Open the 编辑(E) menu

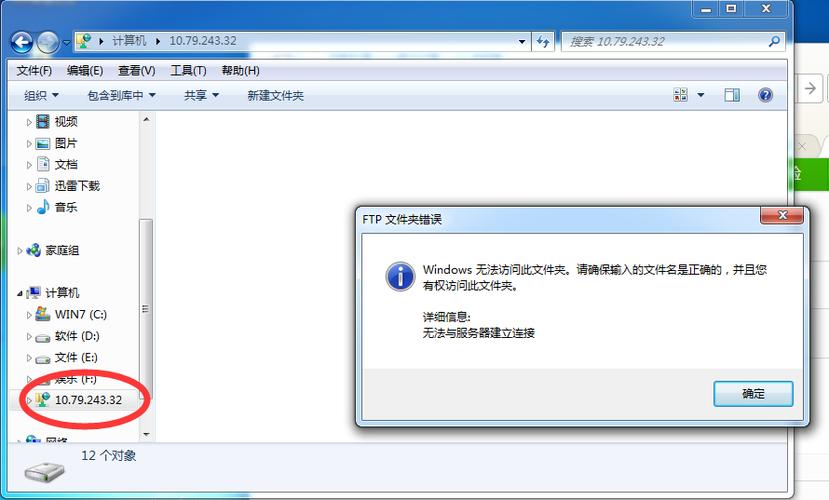85,70
